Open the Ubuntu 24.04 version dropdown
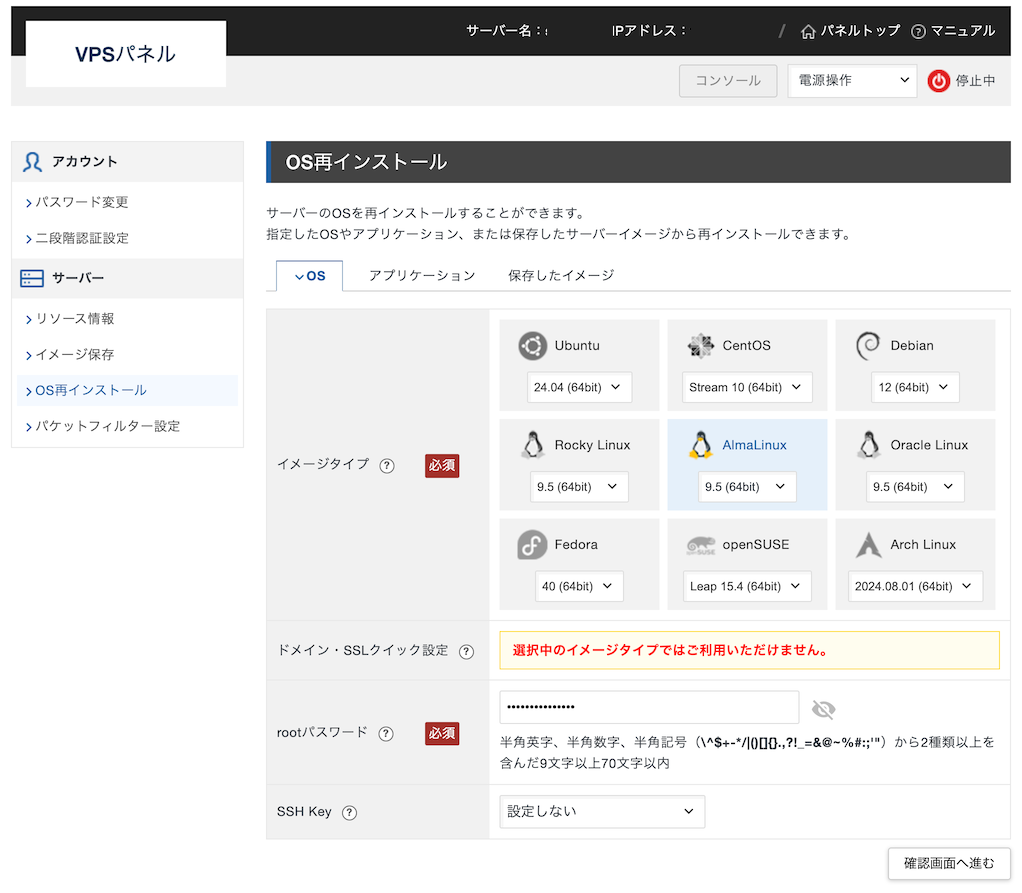 579,387
